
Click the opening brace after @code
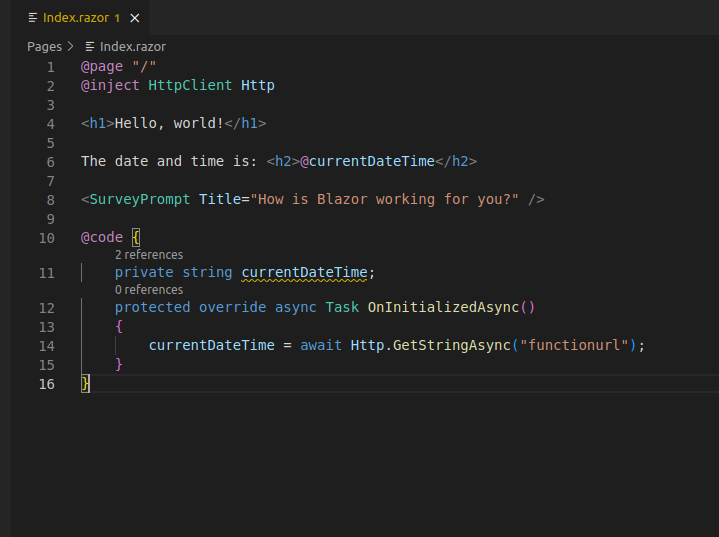tap(136, 238)
